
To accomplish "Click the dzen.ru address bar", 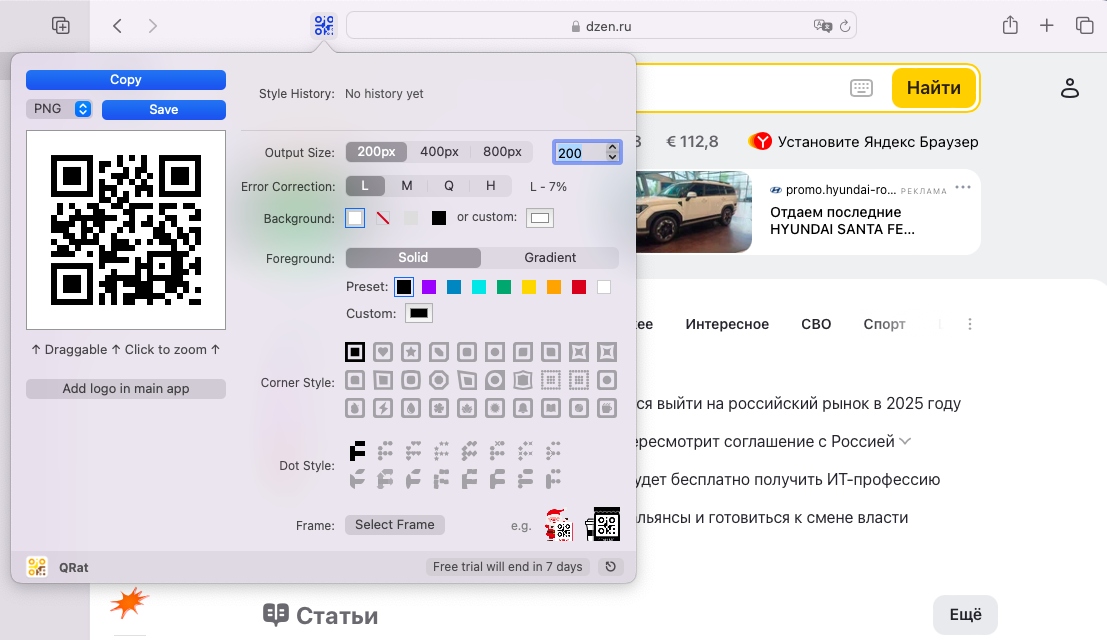I will click(601, 26).
